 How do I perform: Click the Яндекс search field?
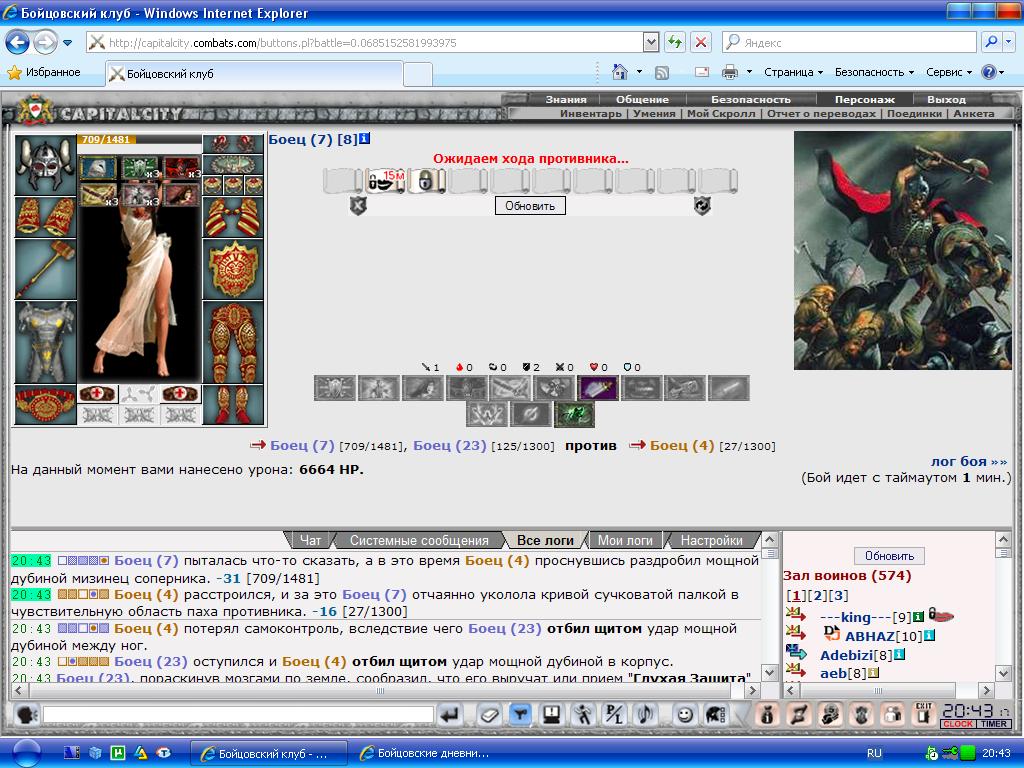pyautogui.click(x=849, y=42)
